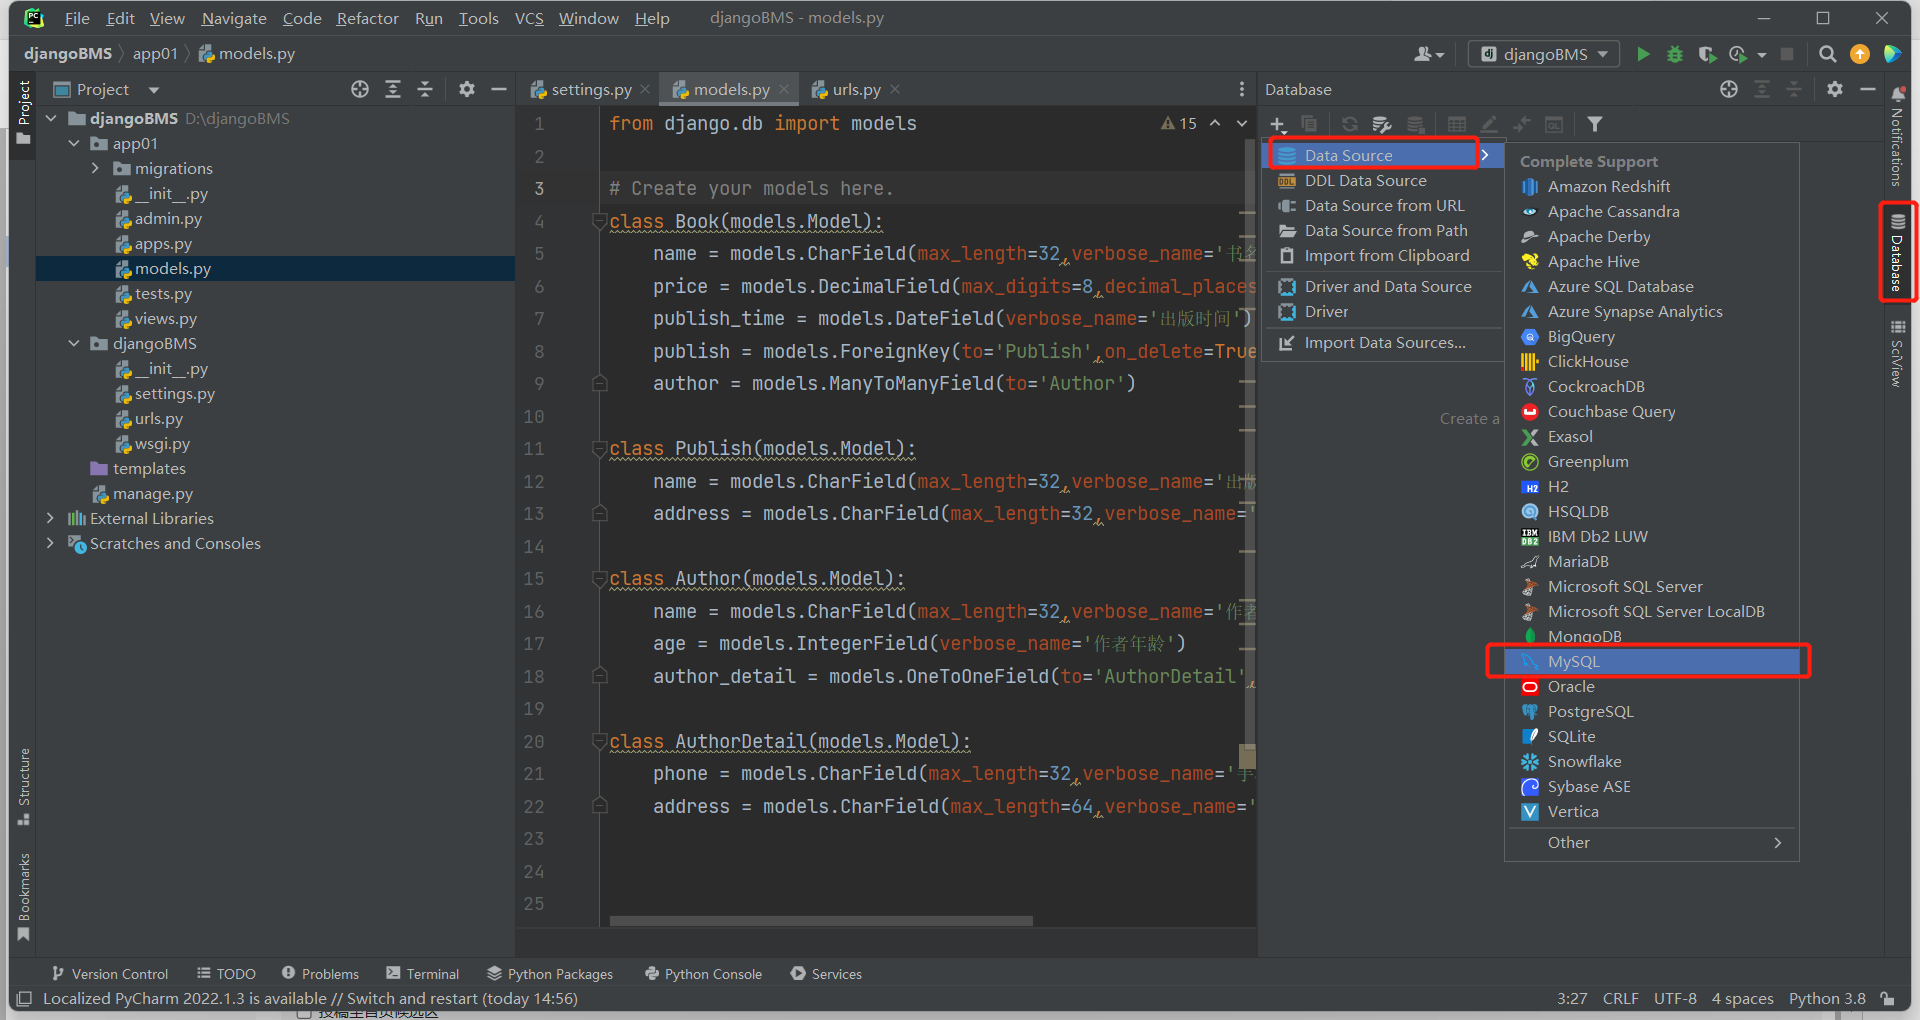This screenshot has width=1920, height=1020.
Task: Open views.py in project tree
Action: tap(165, 318)
